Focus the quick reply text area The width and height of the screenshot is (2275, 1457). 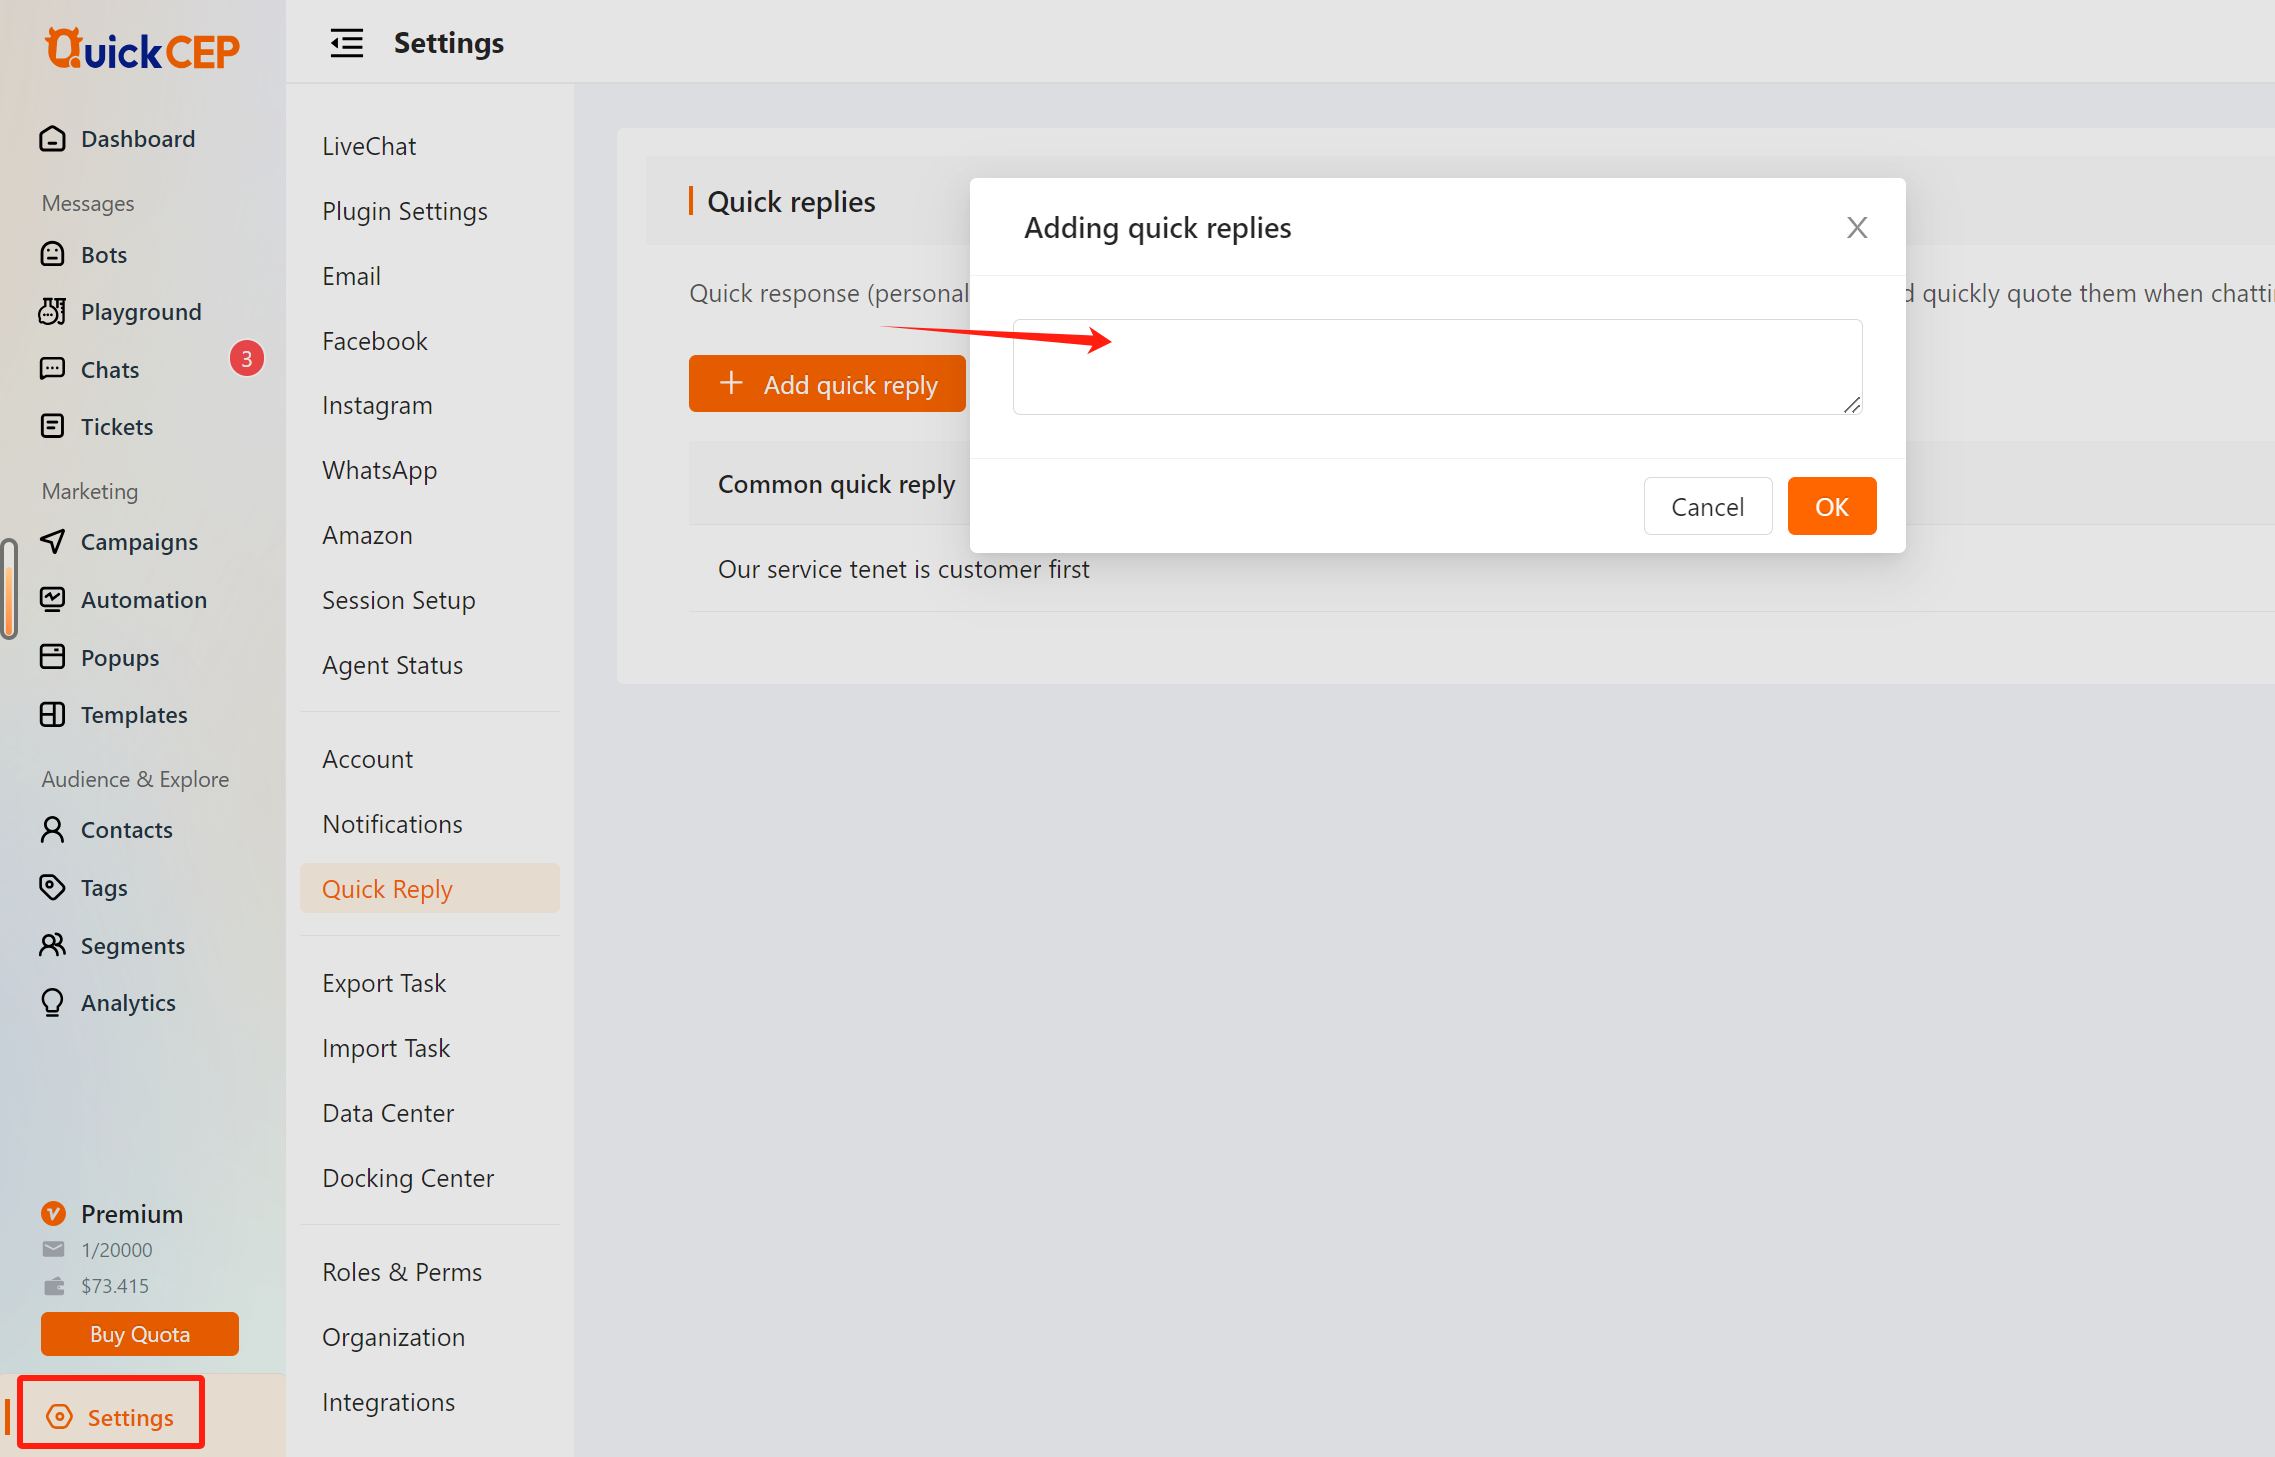click(1437, 367)
